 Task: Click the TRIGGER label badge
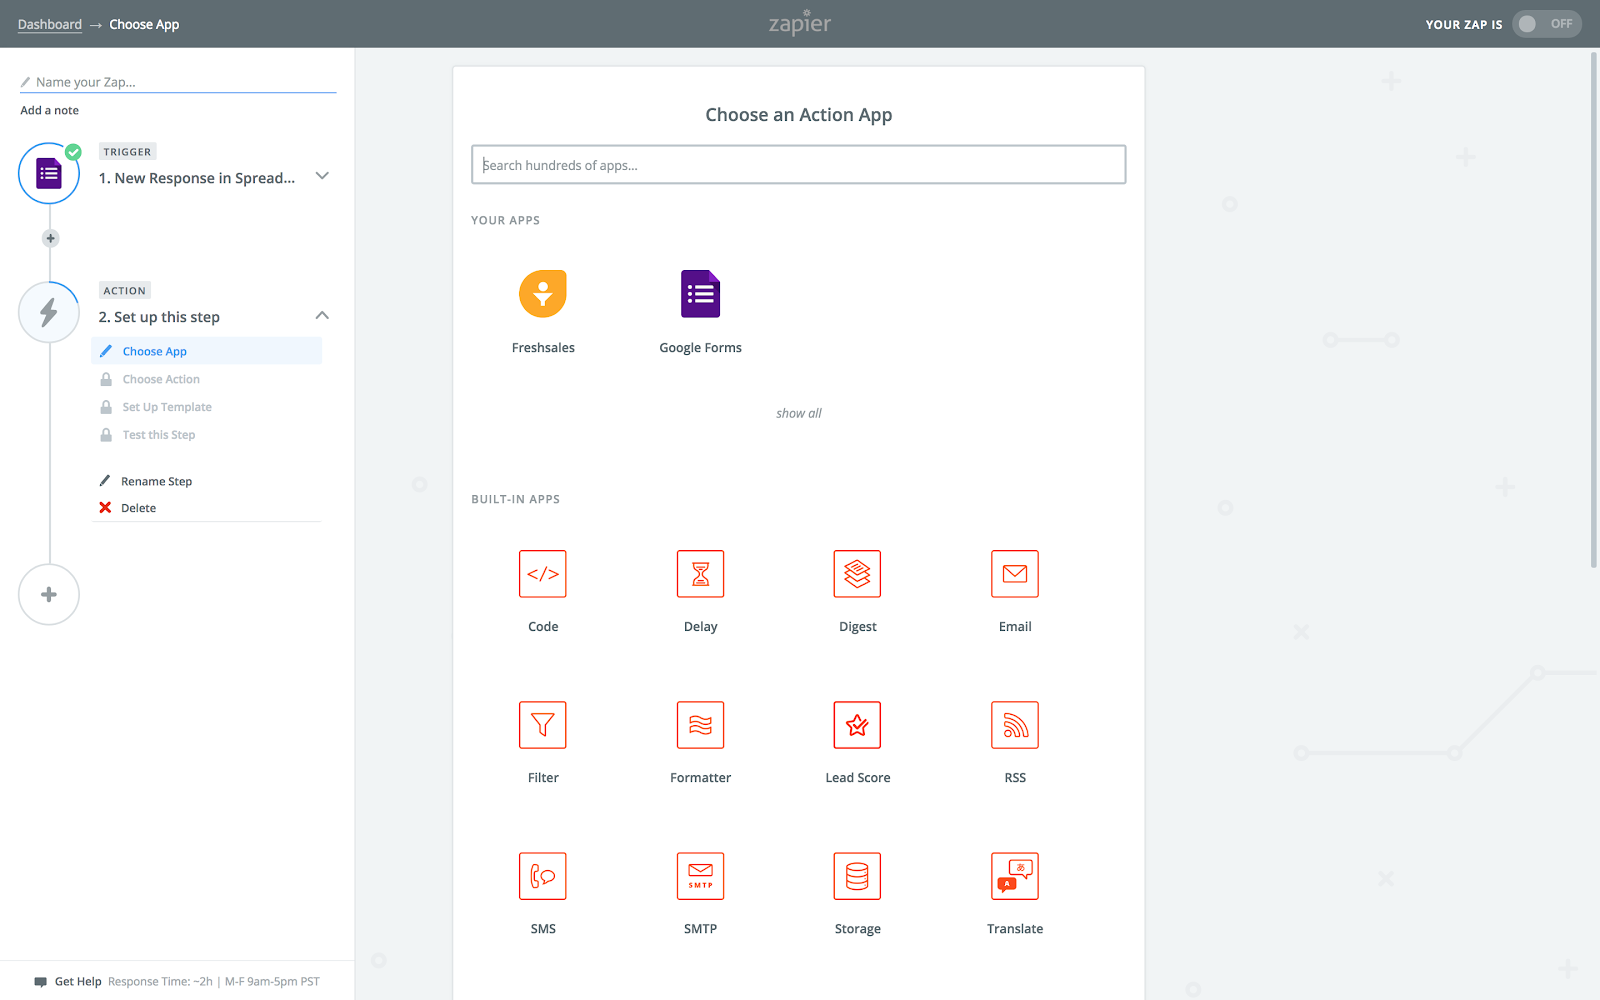tap(127, 152)
